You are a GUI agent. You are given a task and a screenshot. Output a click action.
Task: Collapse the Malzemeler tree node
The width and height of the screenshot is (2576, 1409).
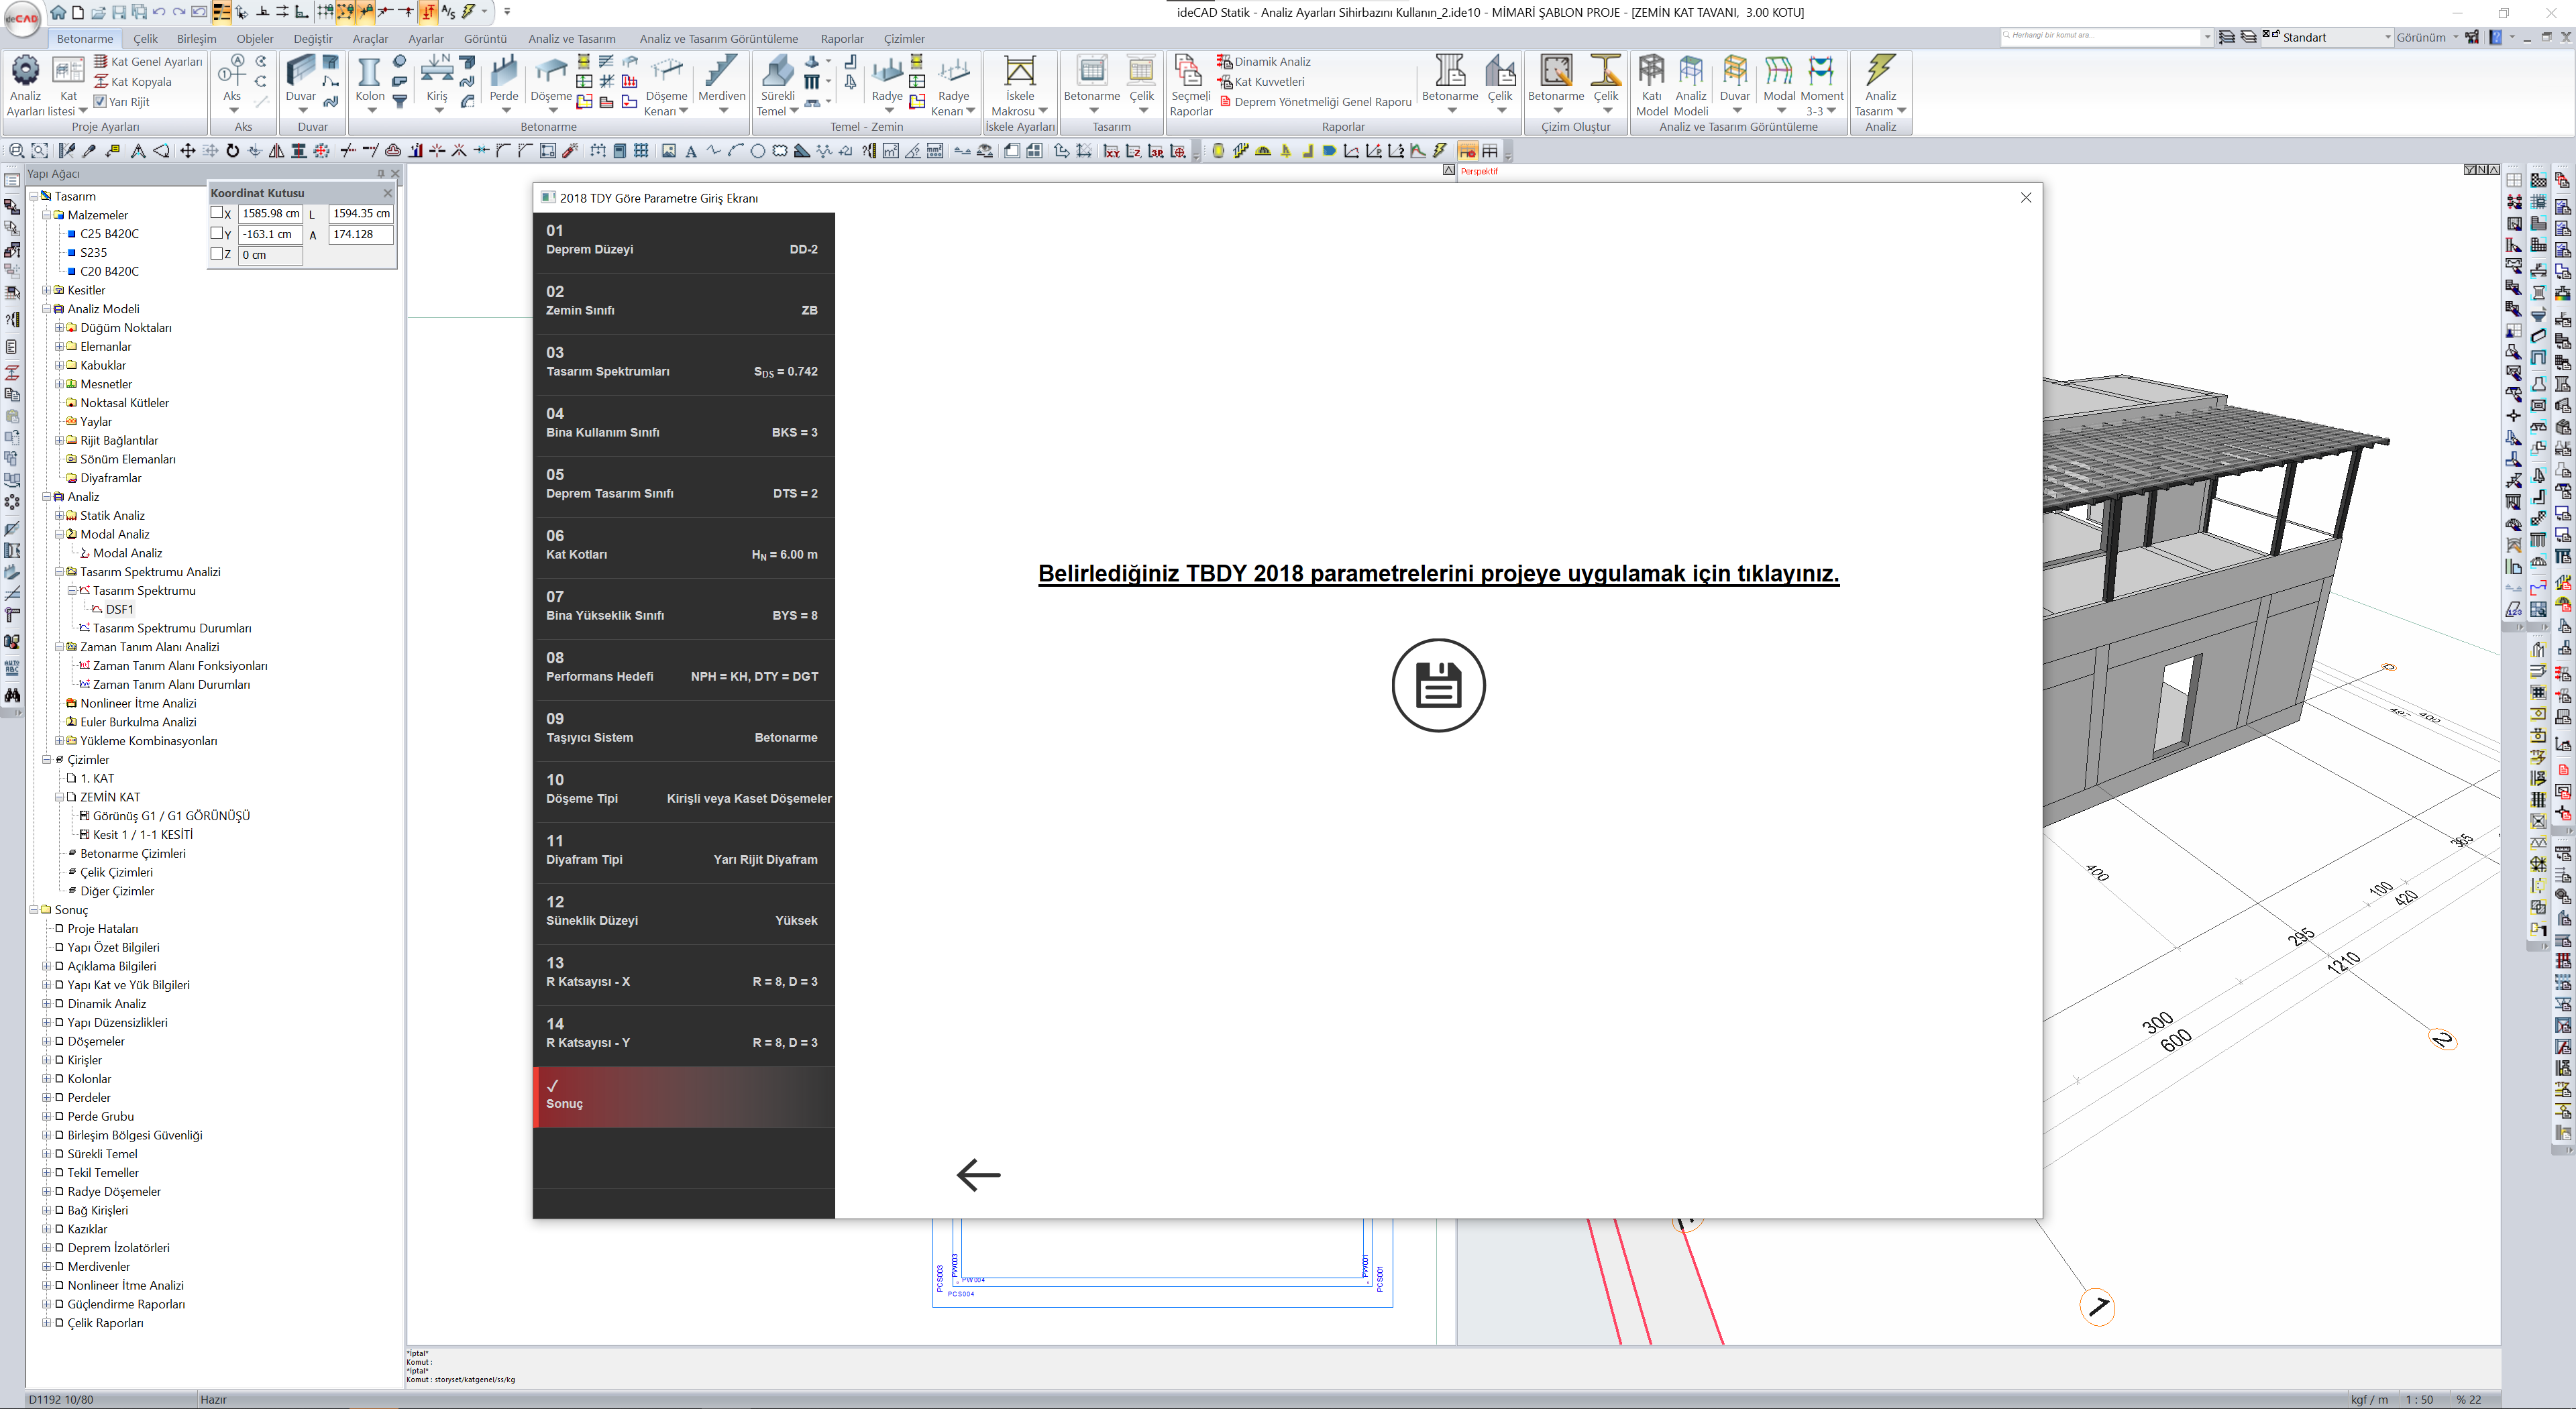(46, 215)
